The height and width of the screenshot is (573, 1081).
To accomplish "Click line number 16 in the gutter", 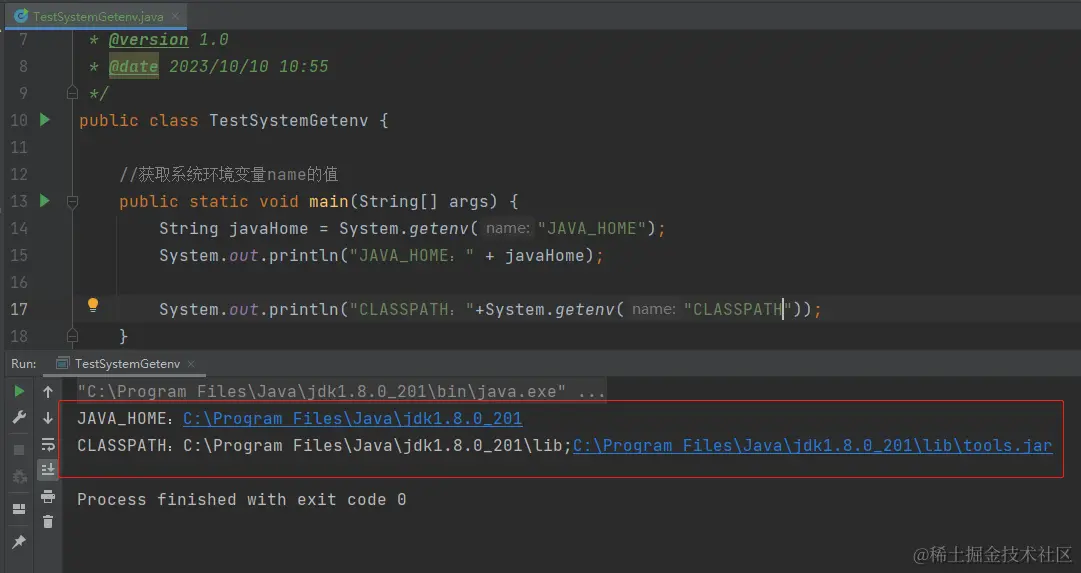I will 19,282.
